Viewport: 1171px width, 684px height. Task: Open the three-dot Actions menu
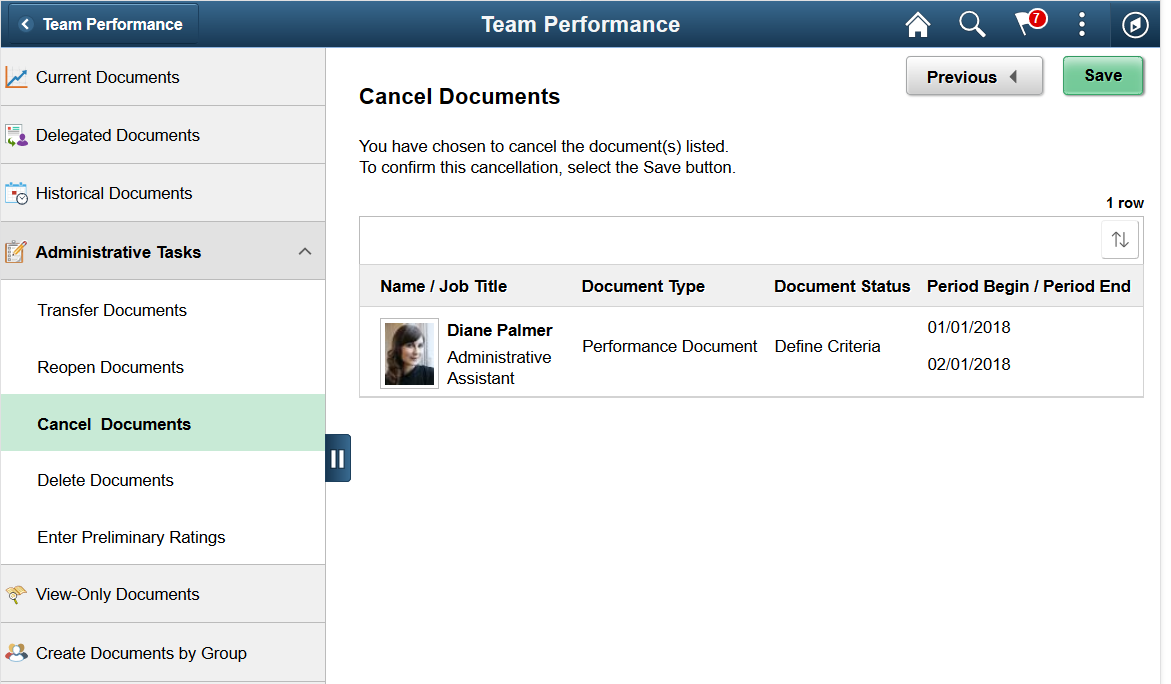[1081, 25]
